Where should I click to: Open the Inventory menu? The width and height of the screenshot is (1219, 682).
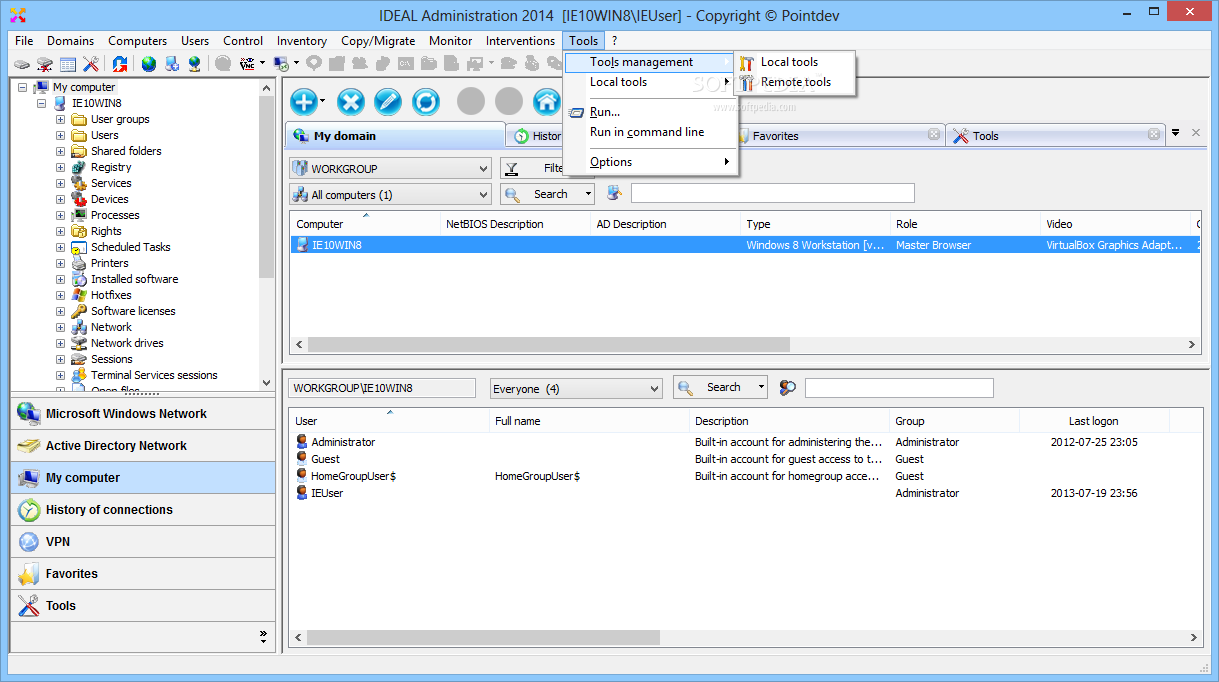(x=302, y=41)
